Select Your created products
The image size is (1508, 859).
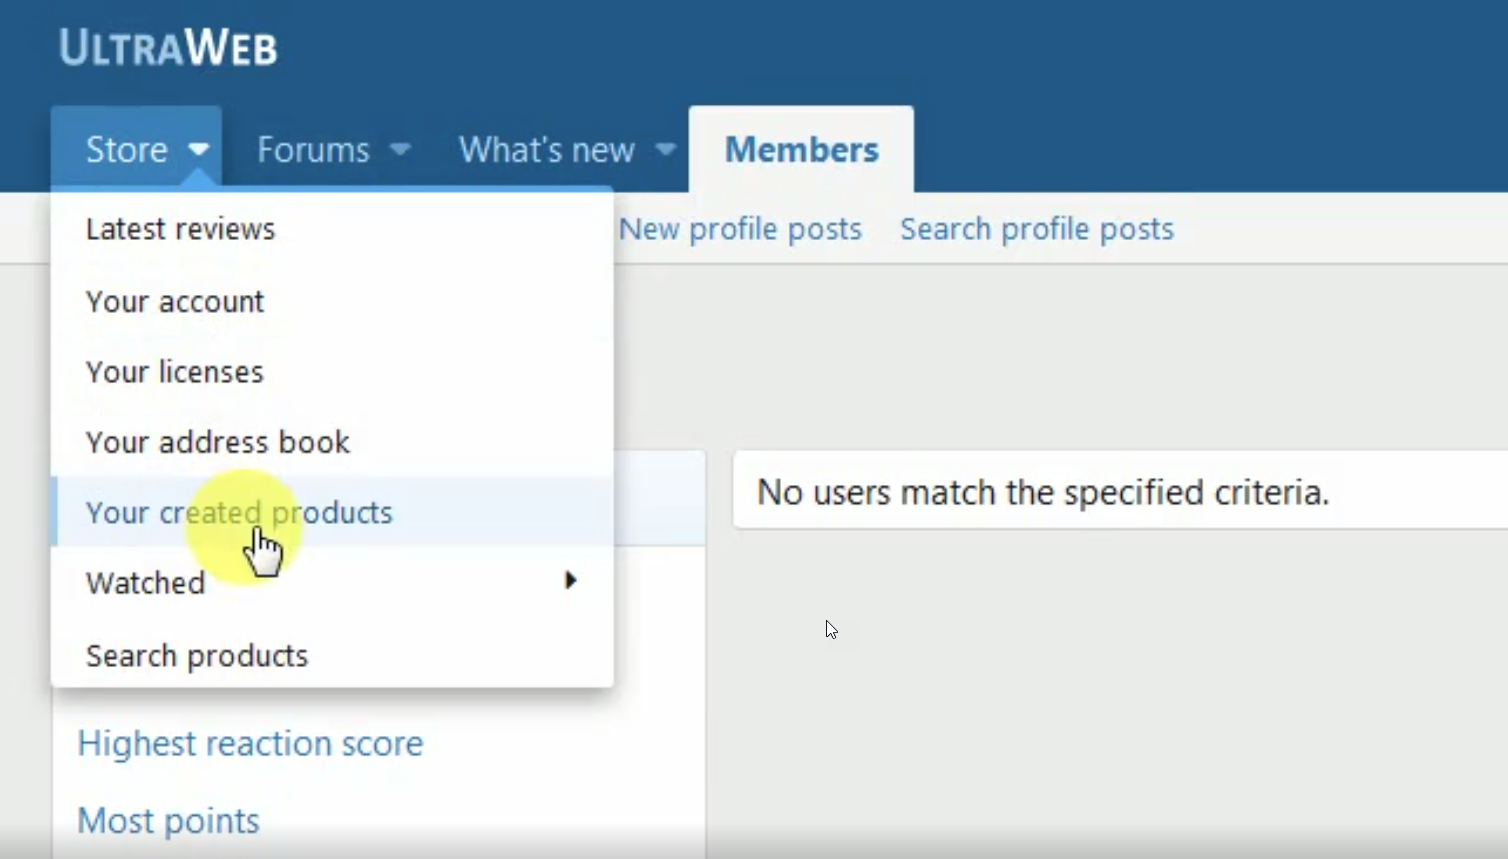(239, 512)
